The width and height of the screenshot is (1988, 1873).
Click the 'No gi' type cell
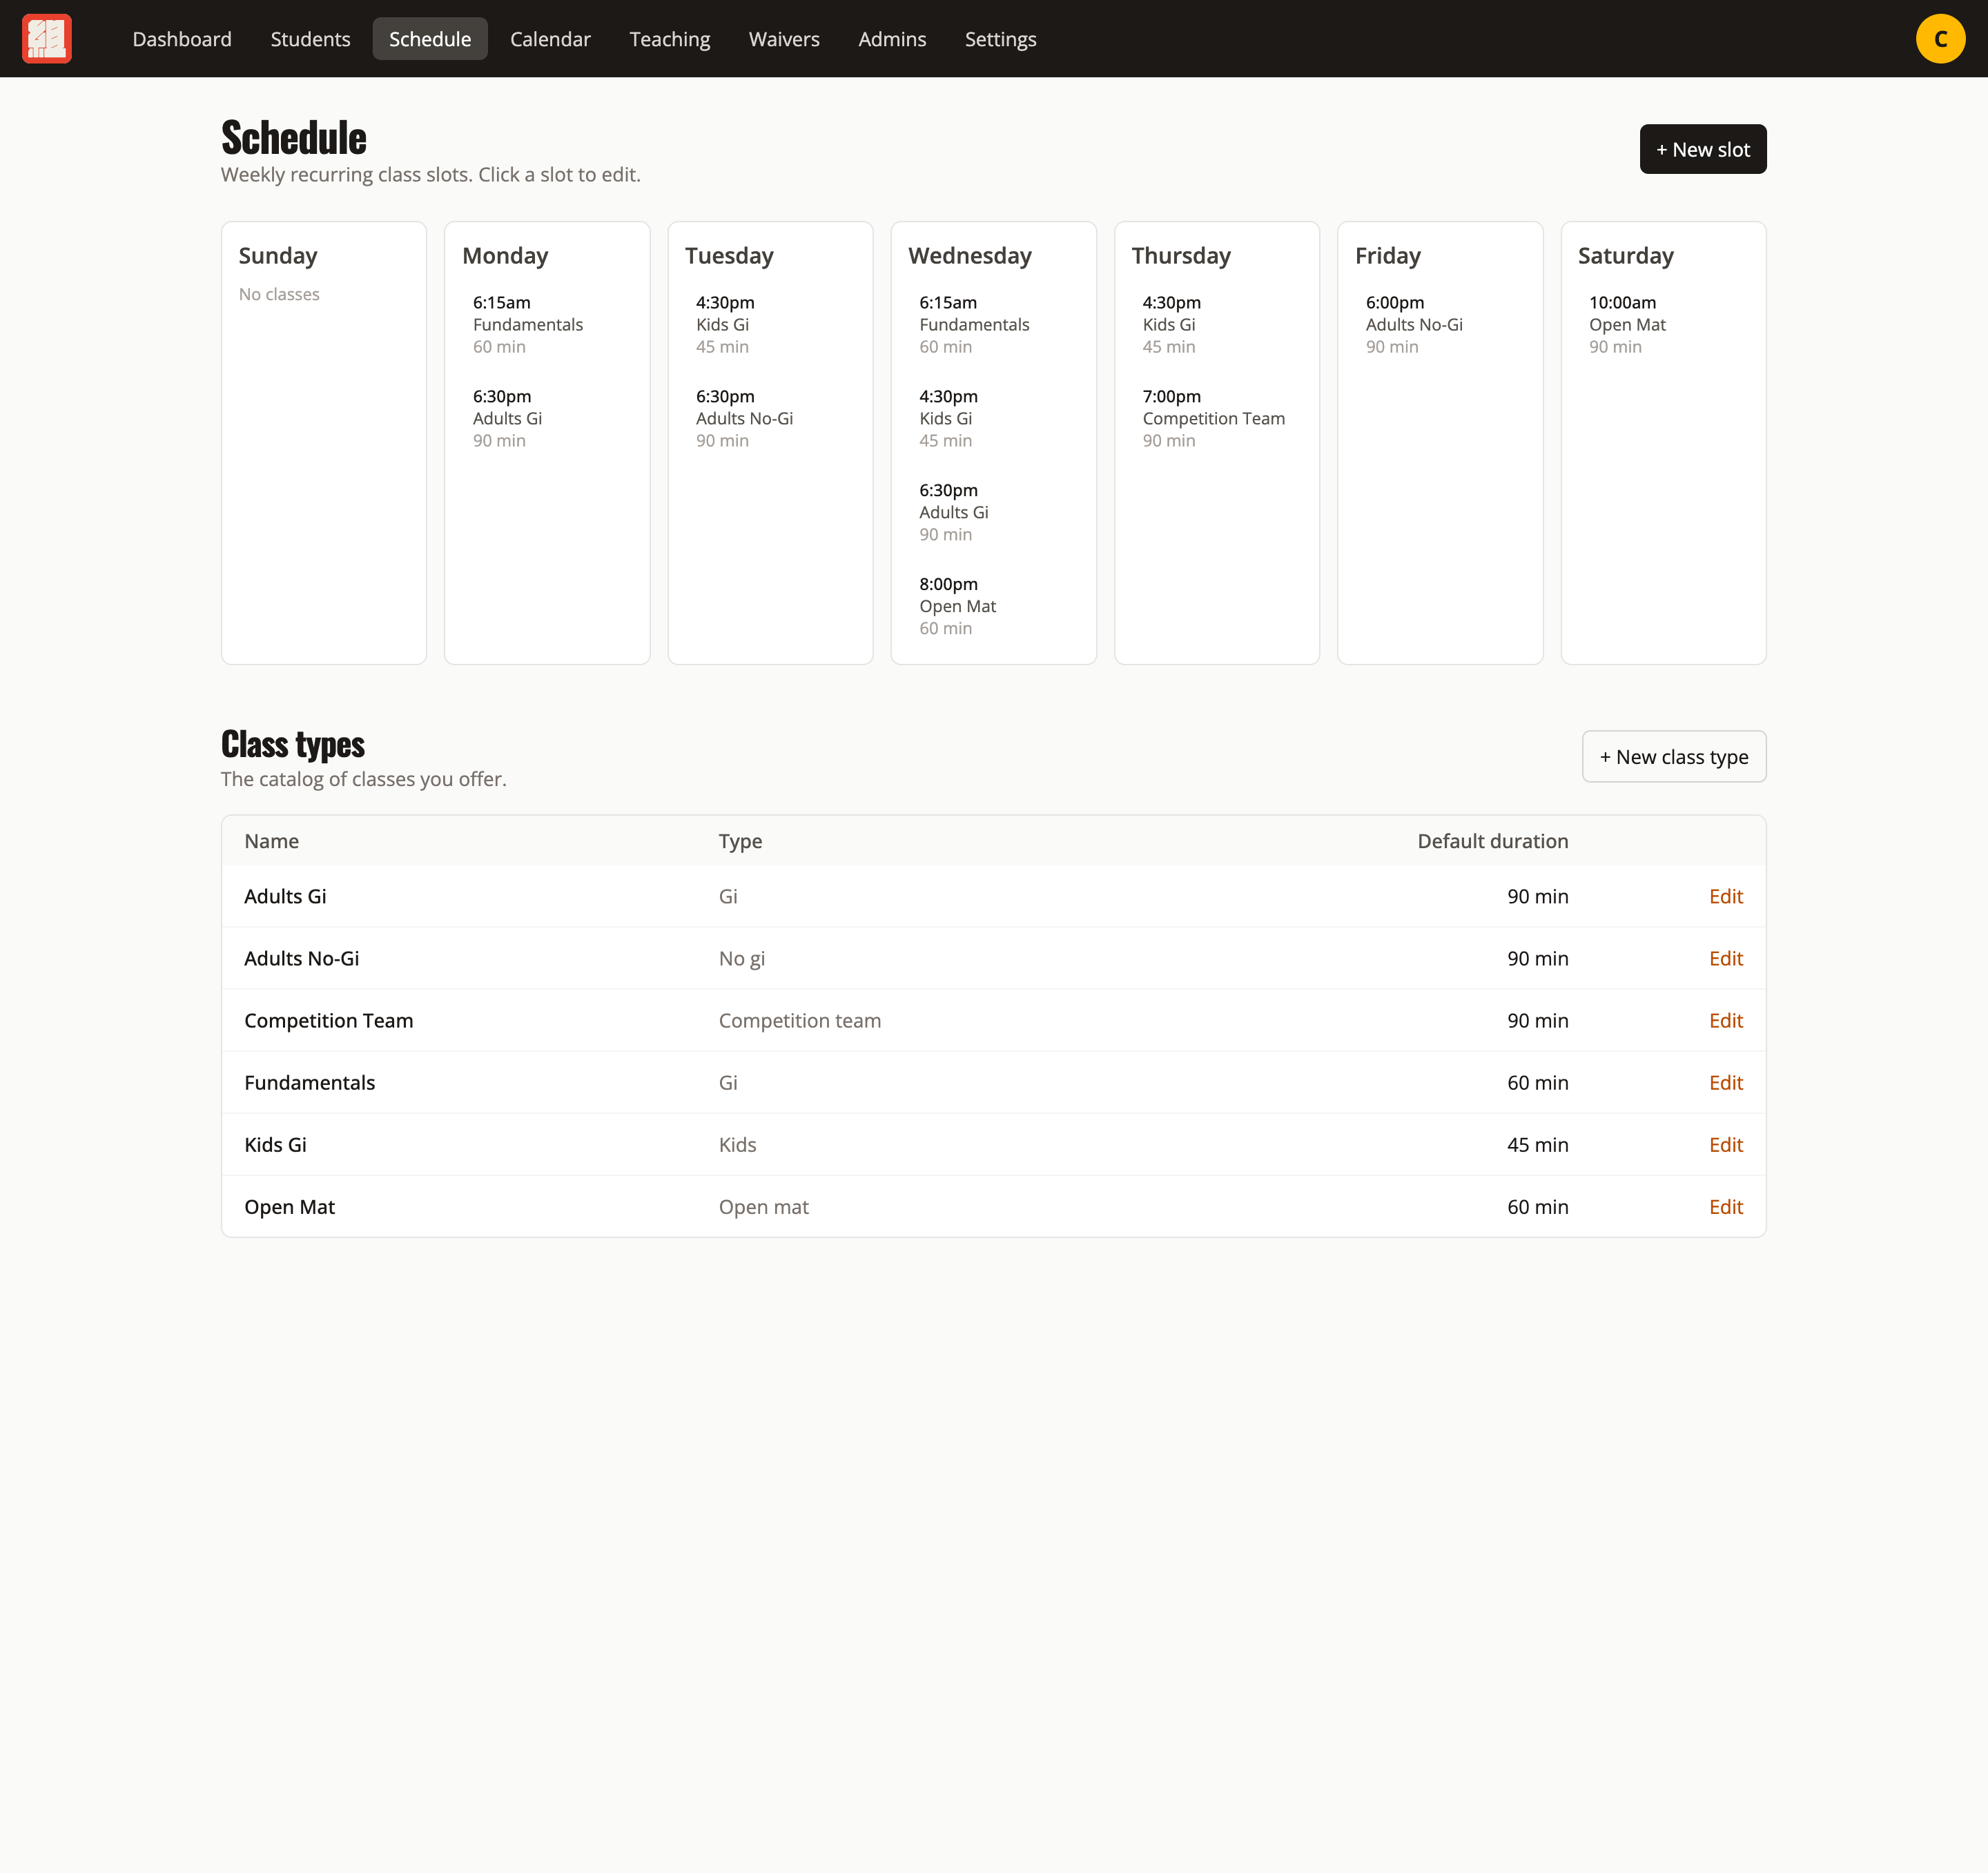coord(741,958)
